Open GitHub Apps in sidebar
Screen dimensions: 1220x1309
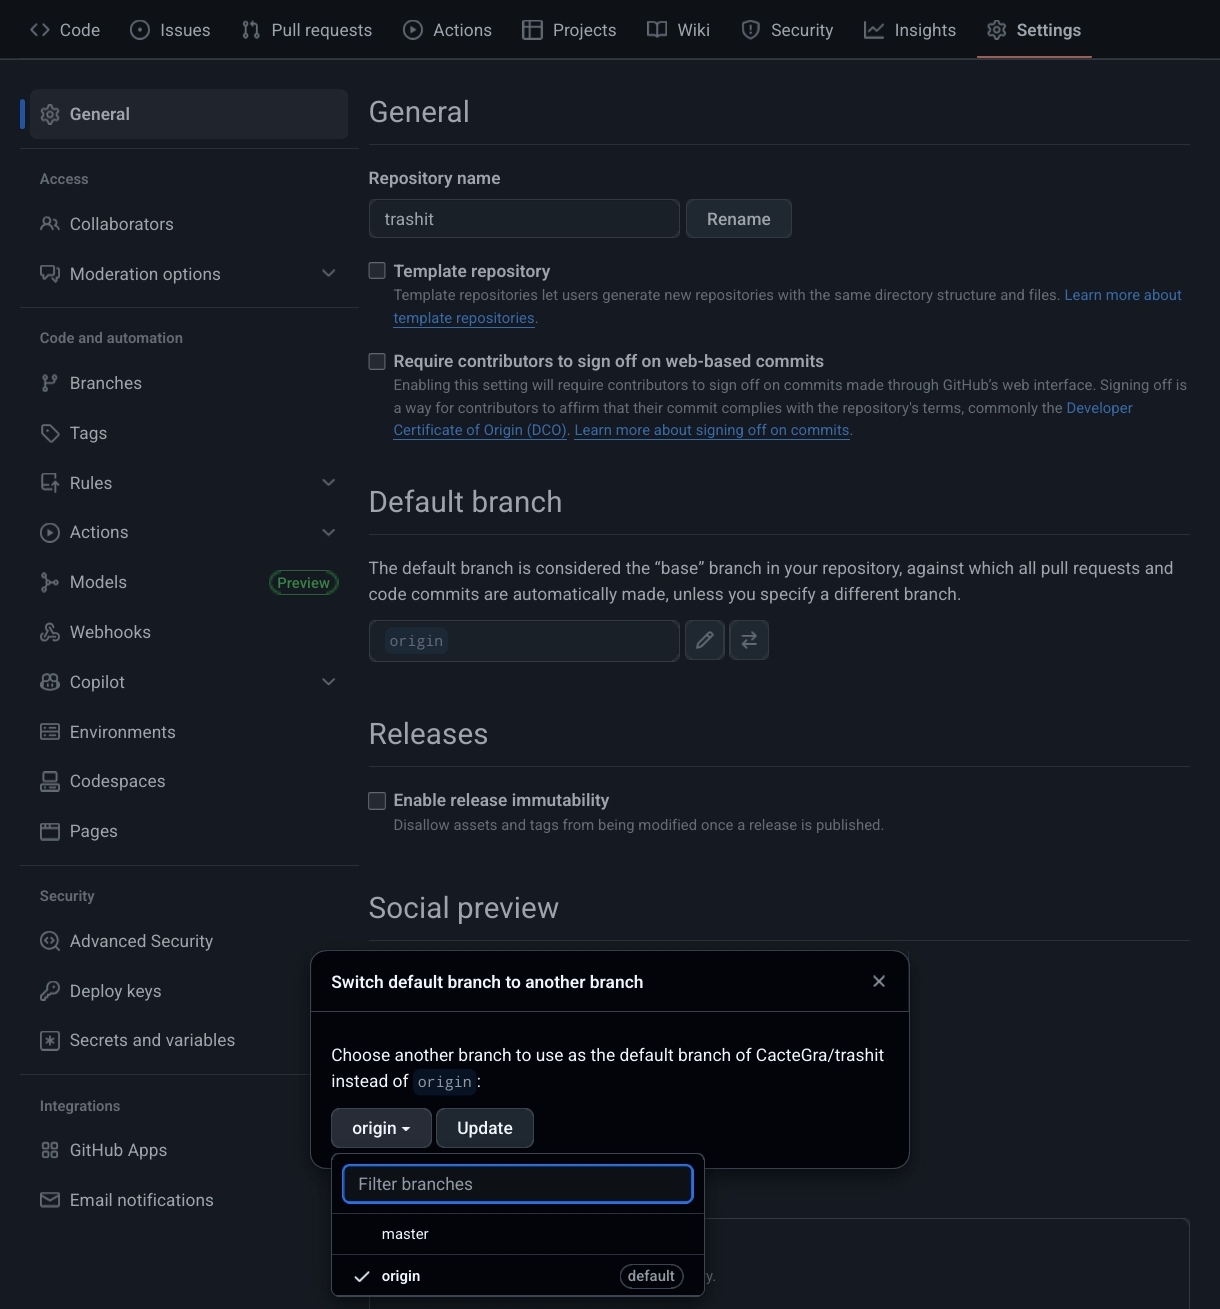118,1150
